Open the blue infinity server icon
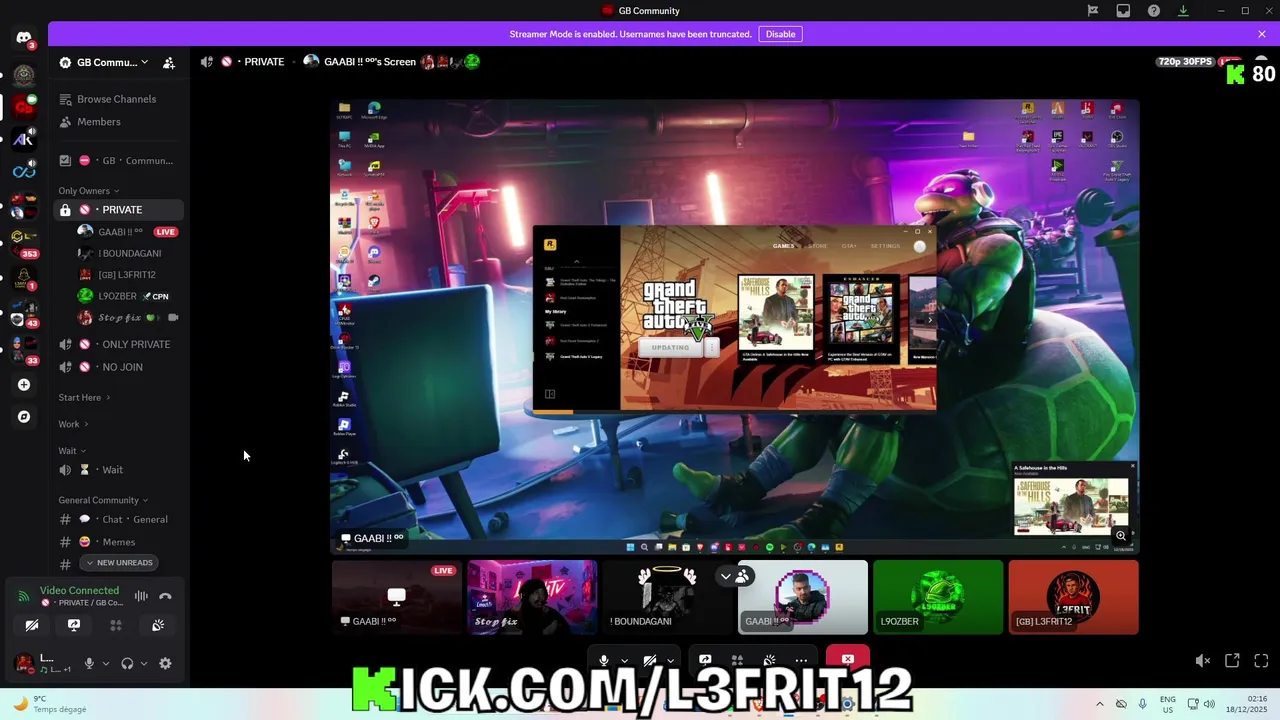Image resolution: width=1280 pixels, height=720 pixels. point(24,171)
